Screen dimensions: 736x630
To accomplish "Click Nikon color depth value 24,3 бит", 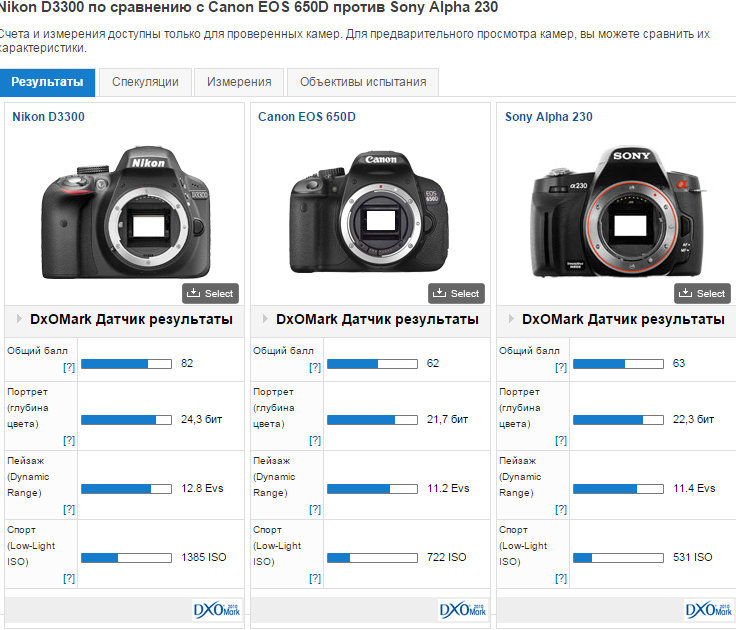I will click(201, 419).
